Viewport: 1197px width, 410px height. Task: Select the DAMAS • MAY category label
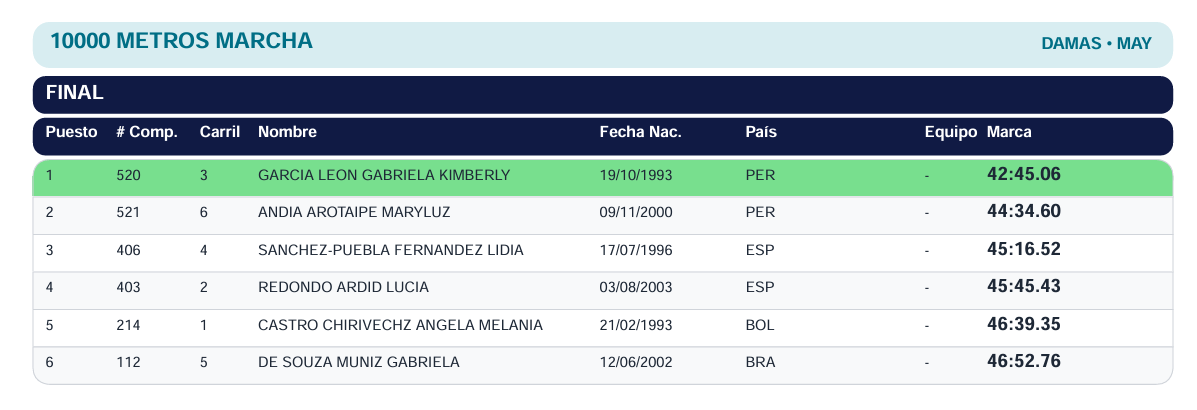[x=1096, y=44]
